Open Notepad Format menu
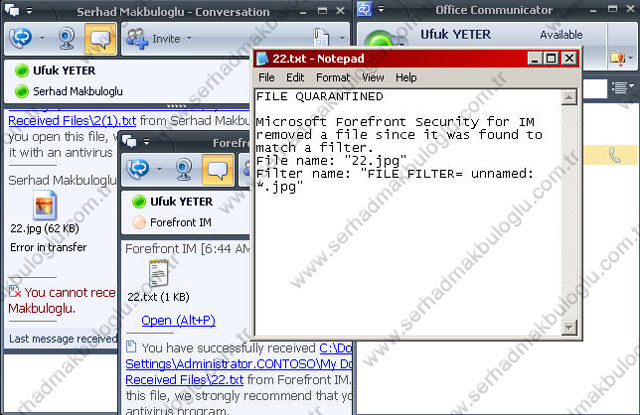 pyautogui.click(x=333, y=78)
